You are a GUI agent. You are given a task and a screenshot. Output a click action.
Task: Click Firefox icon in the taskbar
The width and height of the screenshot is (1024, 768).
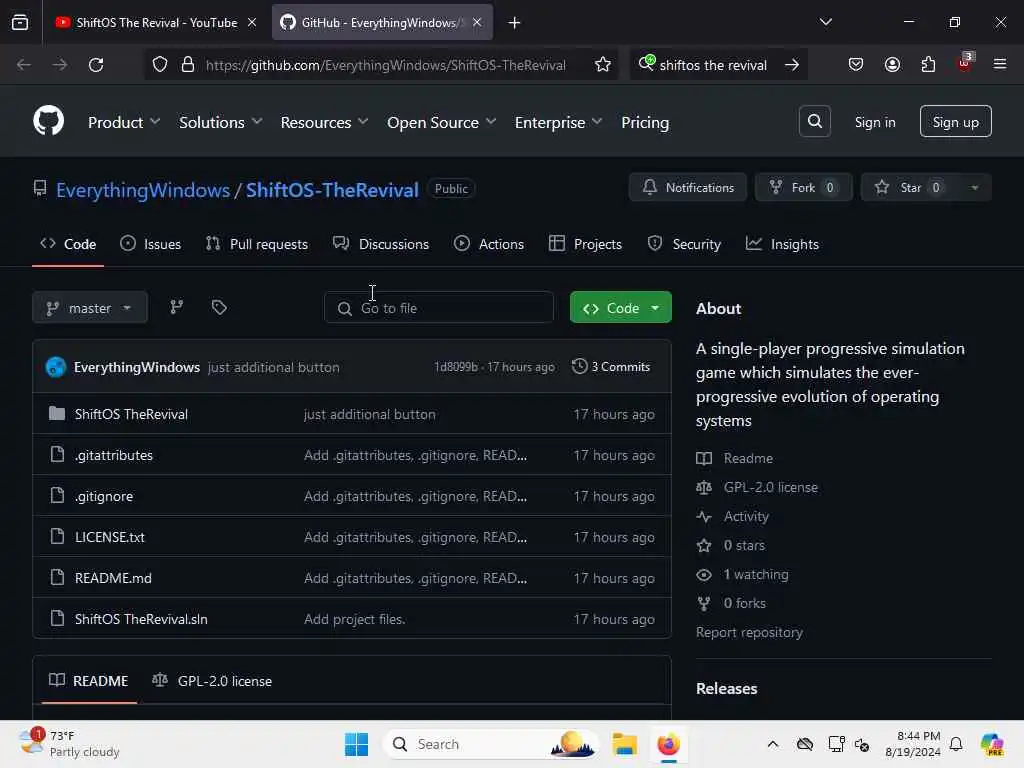click(x=668, y=744)
